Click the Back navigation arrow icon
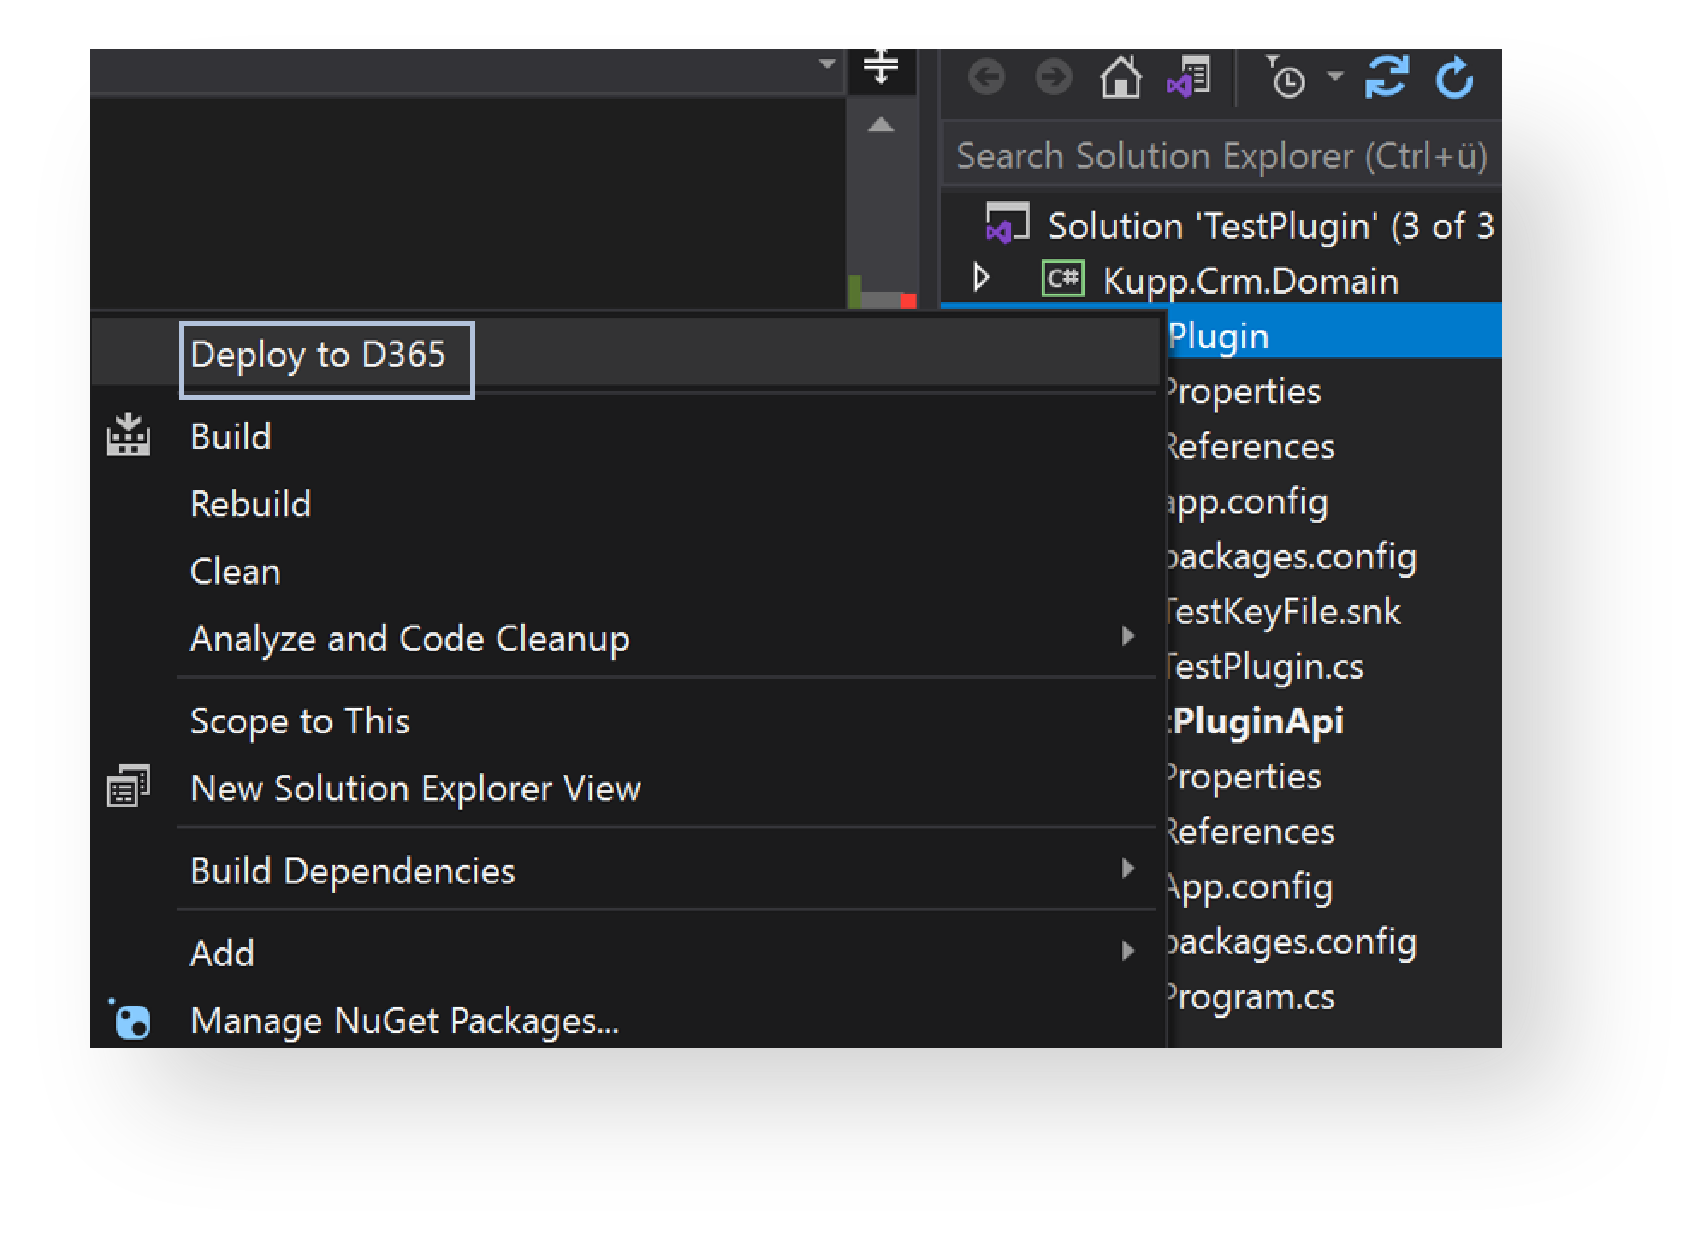Screen dimensions: 1707x1246 tap(986, 77)
